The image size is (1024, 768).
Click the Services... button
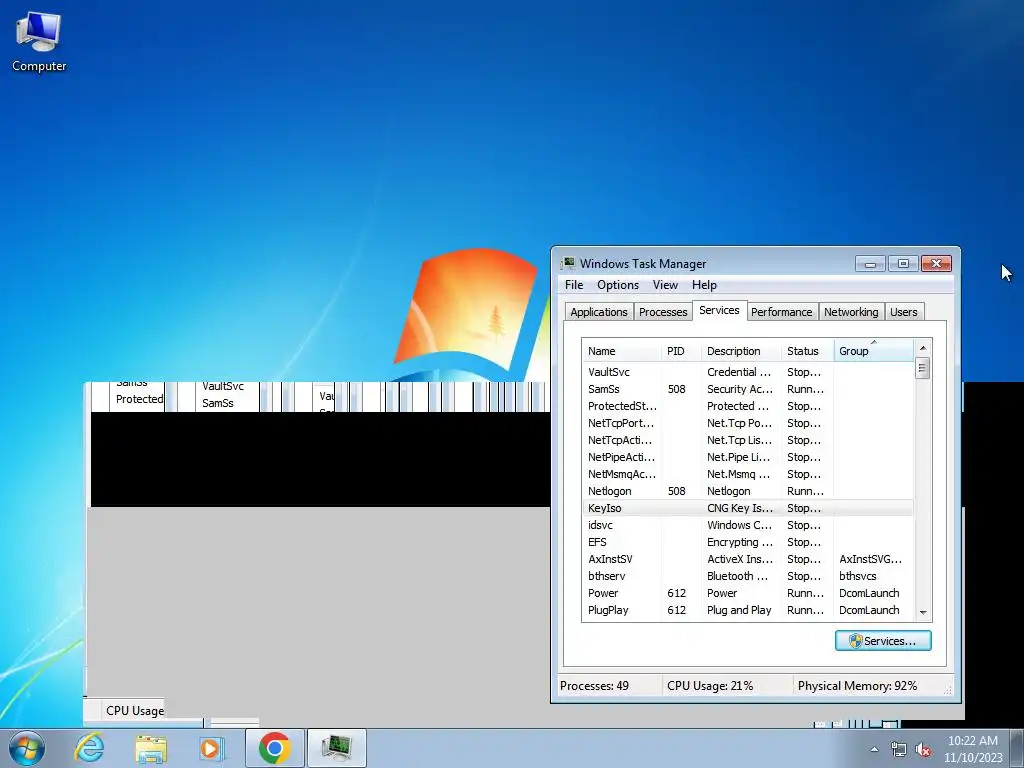tap(883, 641)
